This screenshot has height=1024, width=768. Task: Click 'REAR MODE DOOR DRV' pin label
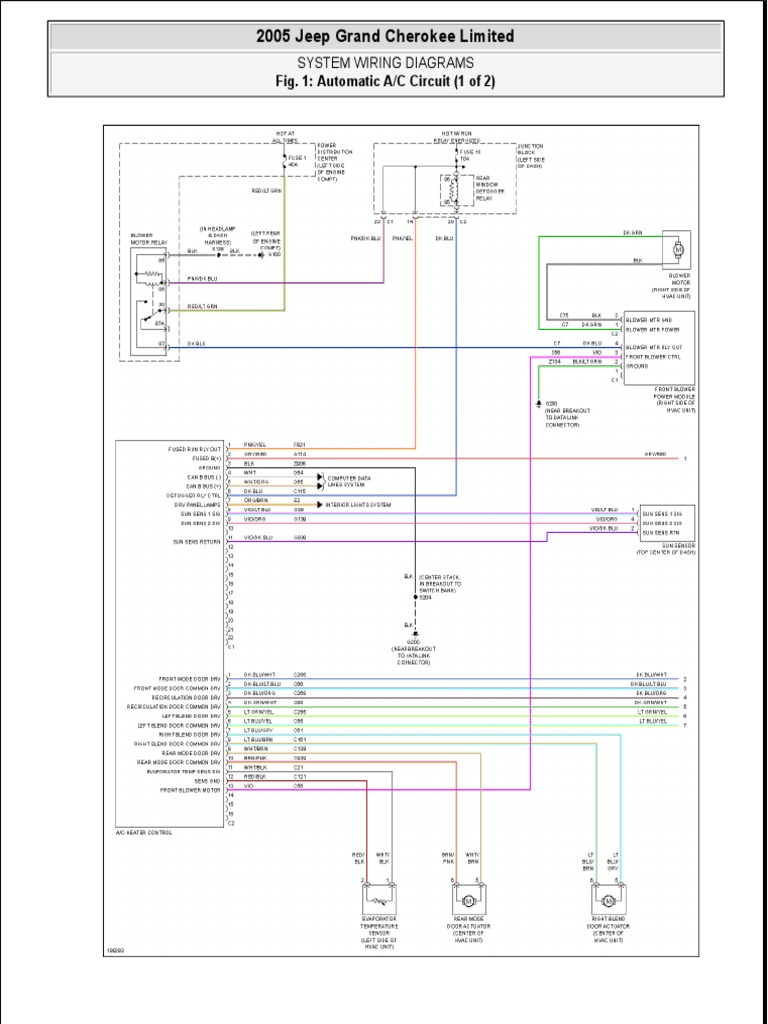point(190,752)
